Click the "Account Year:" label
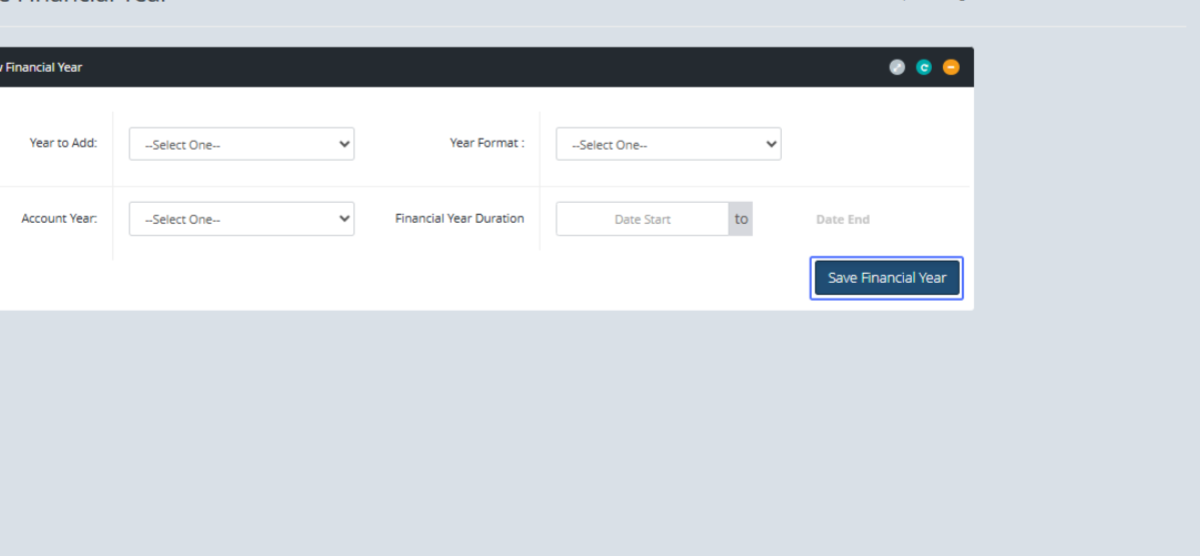The height and width of the screenshot is (556, 1200). (x=59, y=218)
